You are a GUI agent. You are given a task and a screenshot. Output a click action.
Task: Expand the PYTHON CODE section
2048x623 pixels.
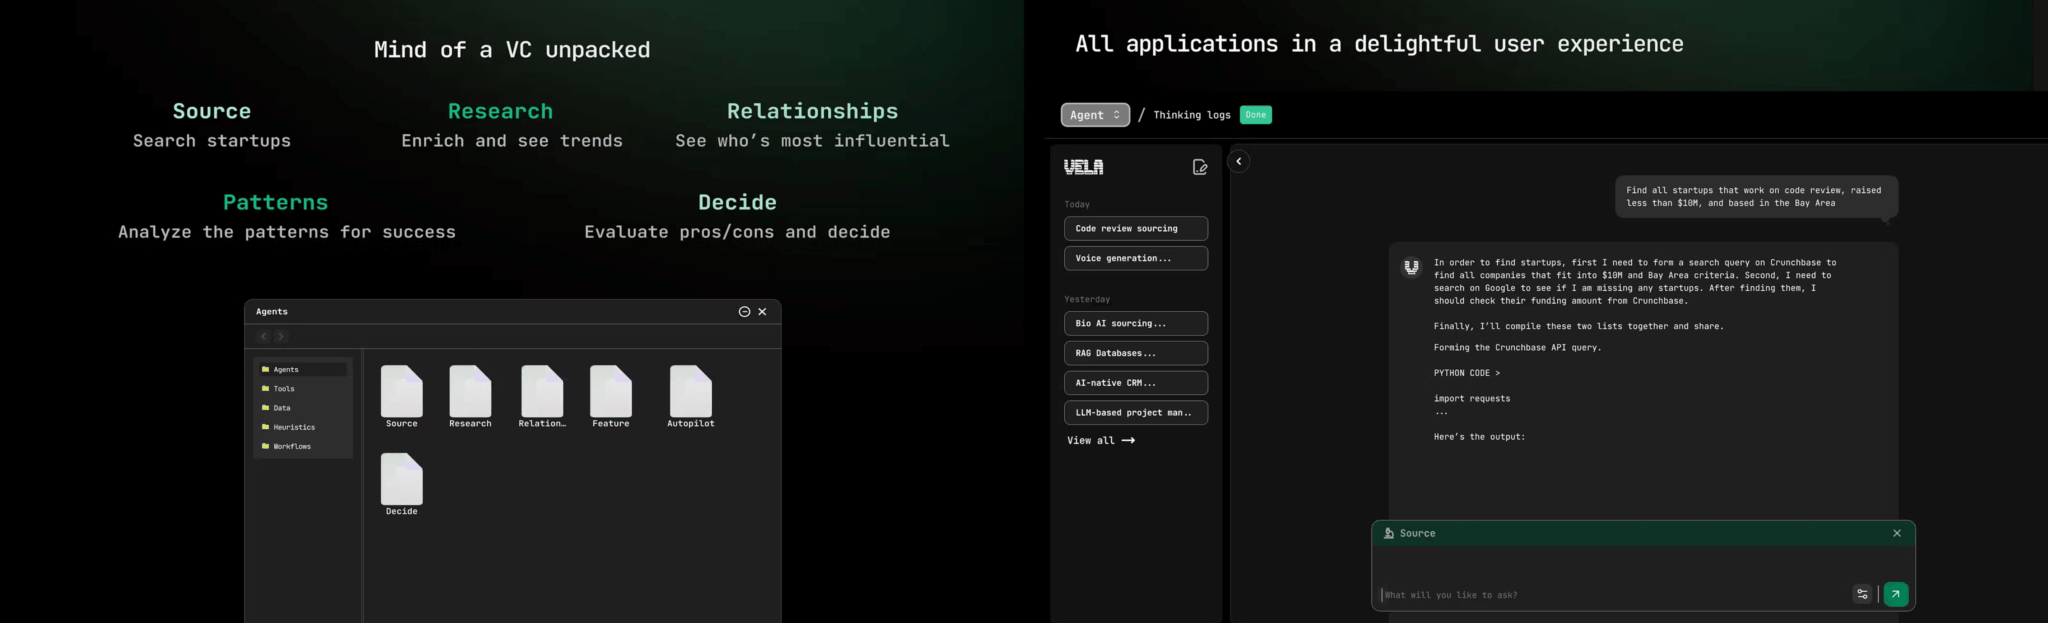tap(1466, 373)
